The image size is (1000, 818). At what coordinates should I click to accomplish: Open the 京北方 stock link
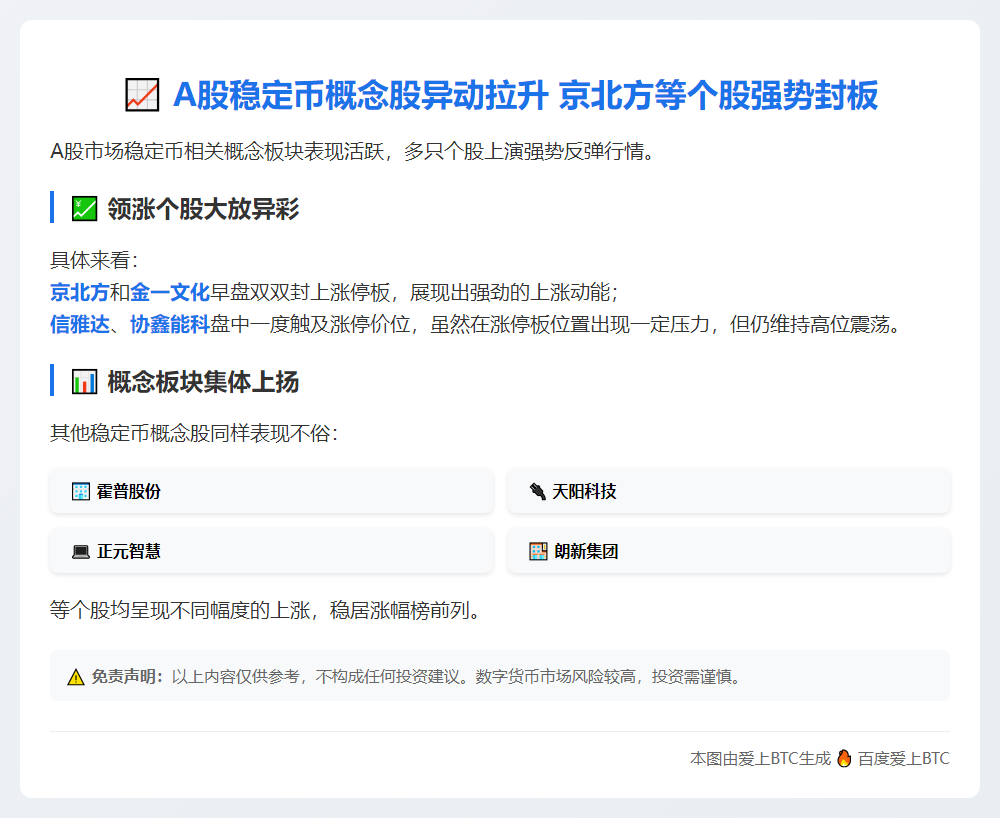click(x=80, y=293)
